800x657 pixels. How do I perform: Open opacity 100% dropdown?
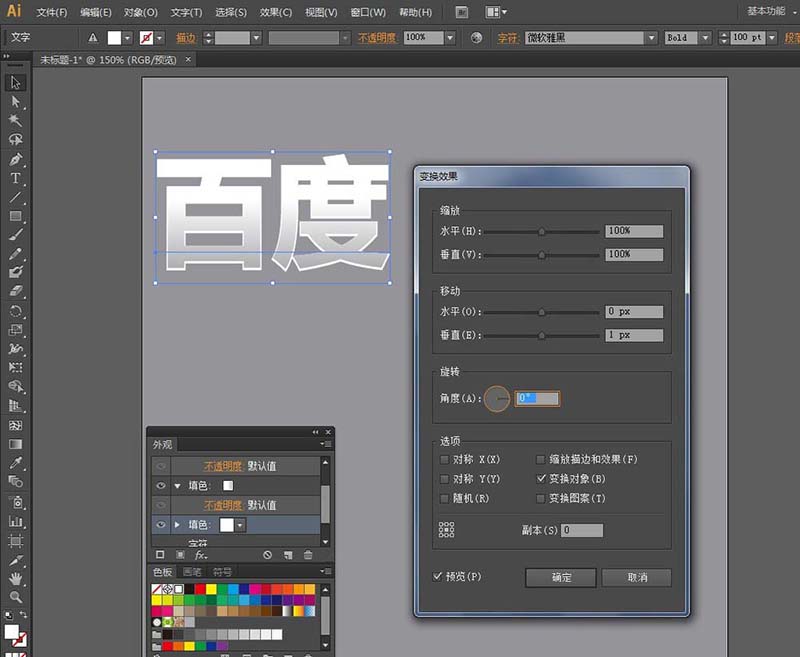tap(449, 38)
